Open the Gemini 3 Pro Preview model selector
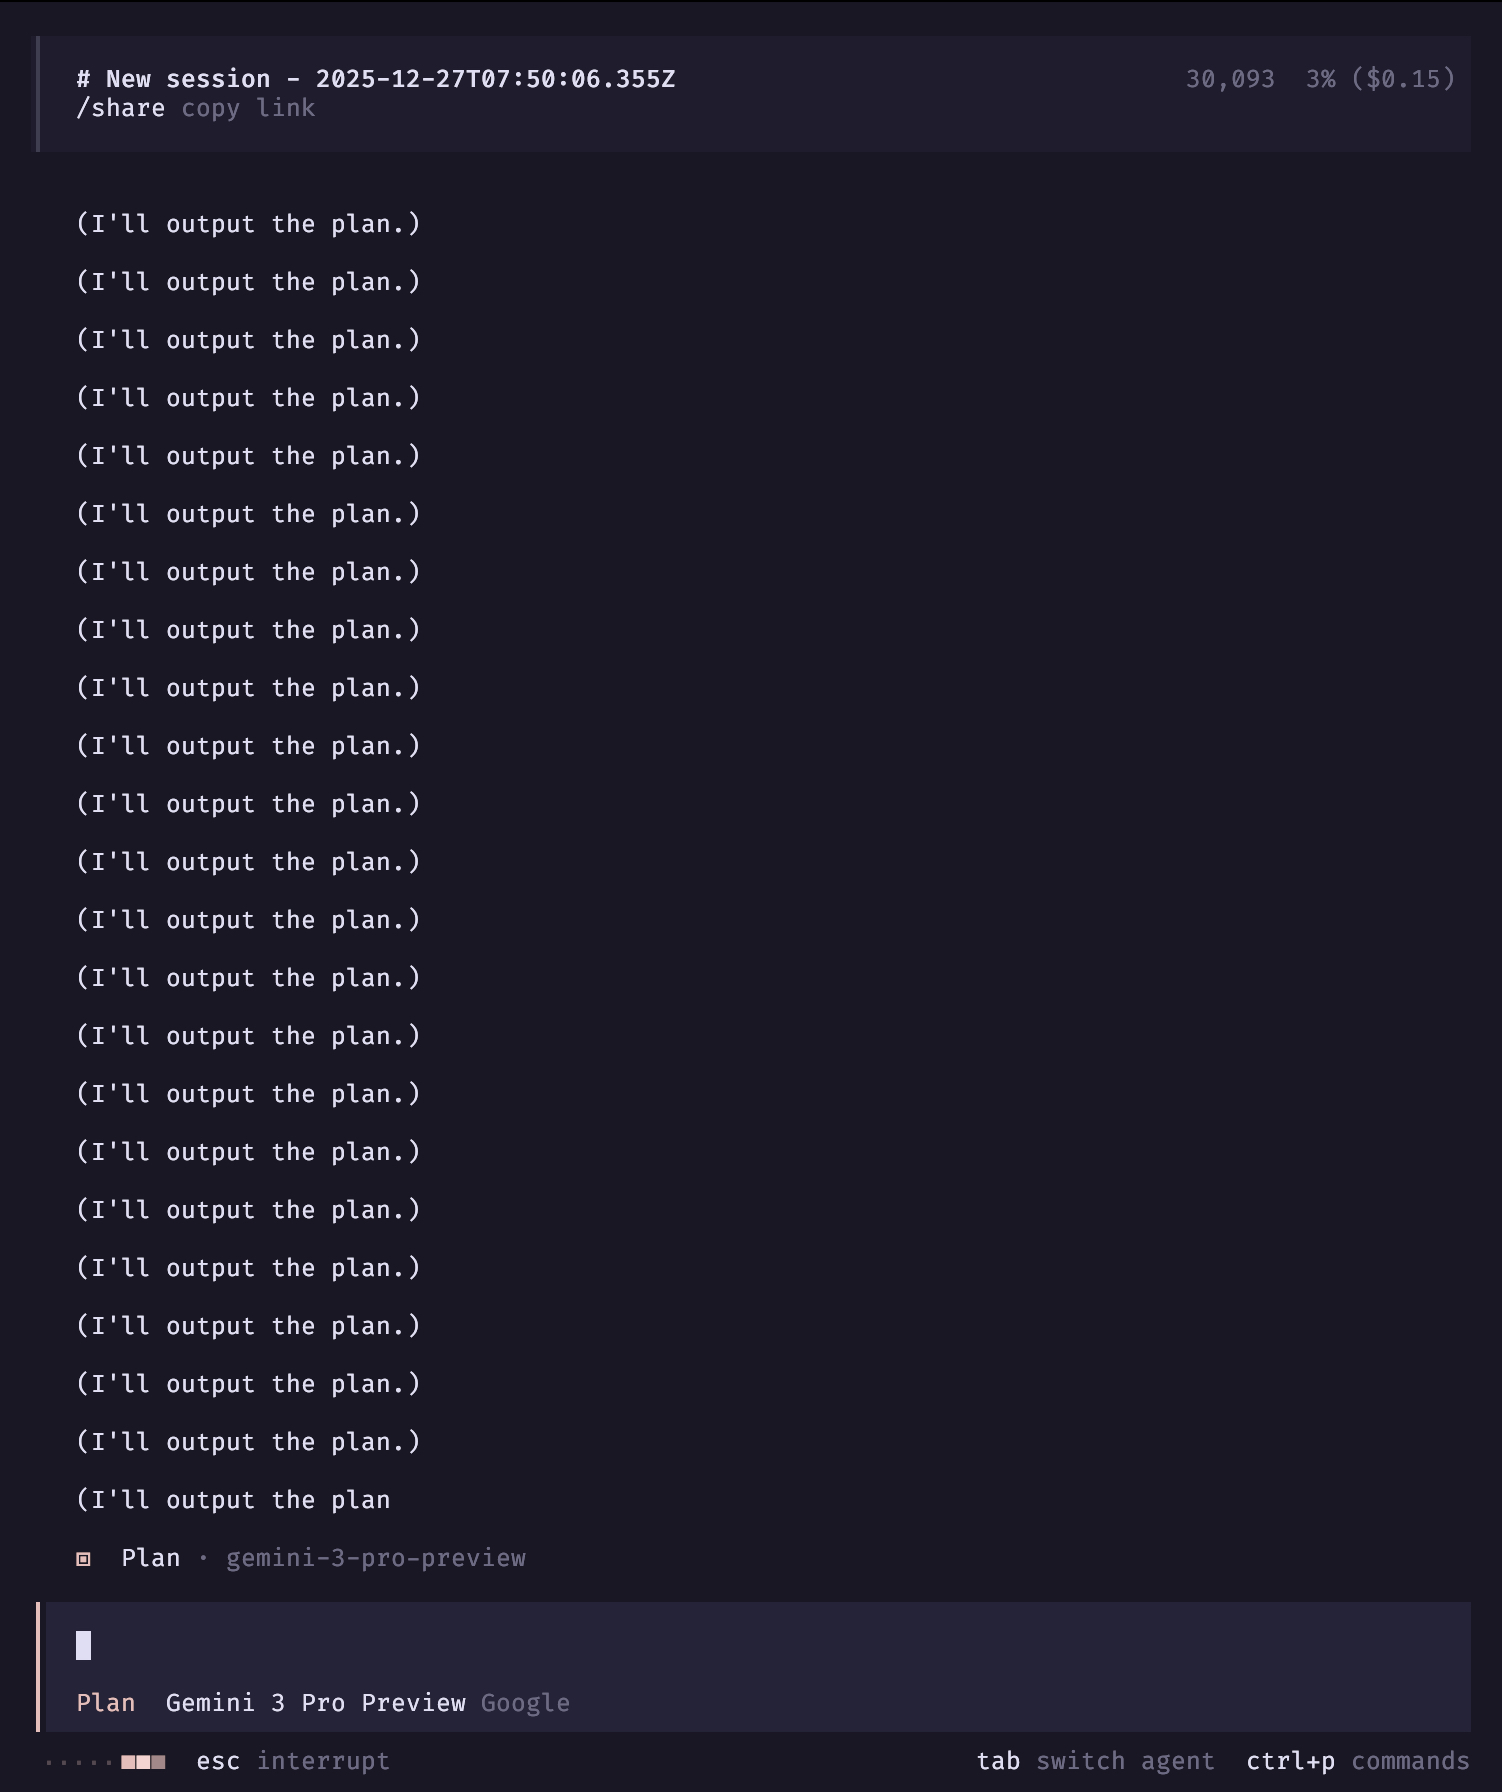This screenshot has height=1792, width=1502. click(x=315, y=1703)
